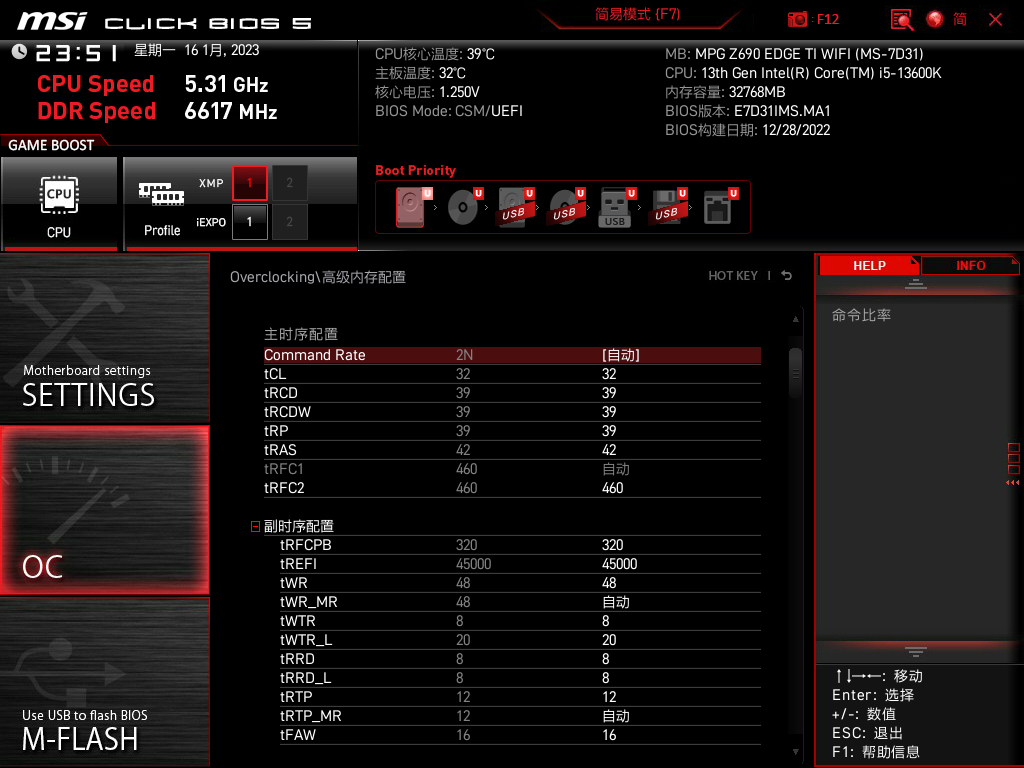Edit the tRCD value 39
Viewport: 1024px width, 768px height.
[609, 393]
